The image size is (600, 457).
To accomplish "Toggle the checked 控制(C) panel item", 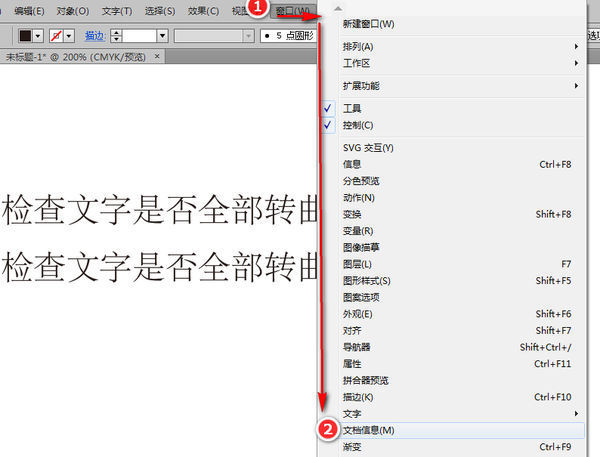I will click(357, 125).
